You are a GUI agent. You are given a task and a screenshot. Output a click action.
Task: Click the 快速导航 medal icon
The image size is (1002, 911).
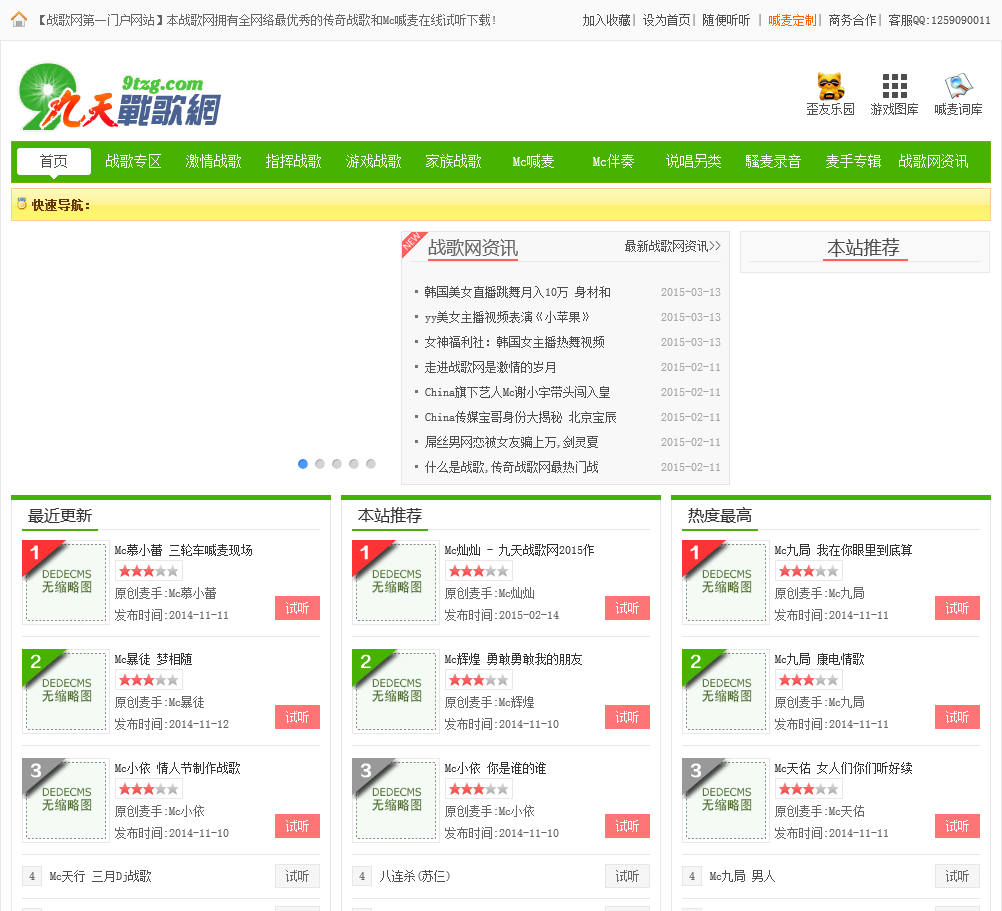coord(22,204)
